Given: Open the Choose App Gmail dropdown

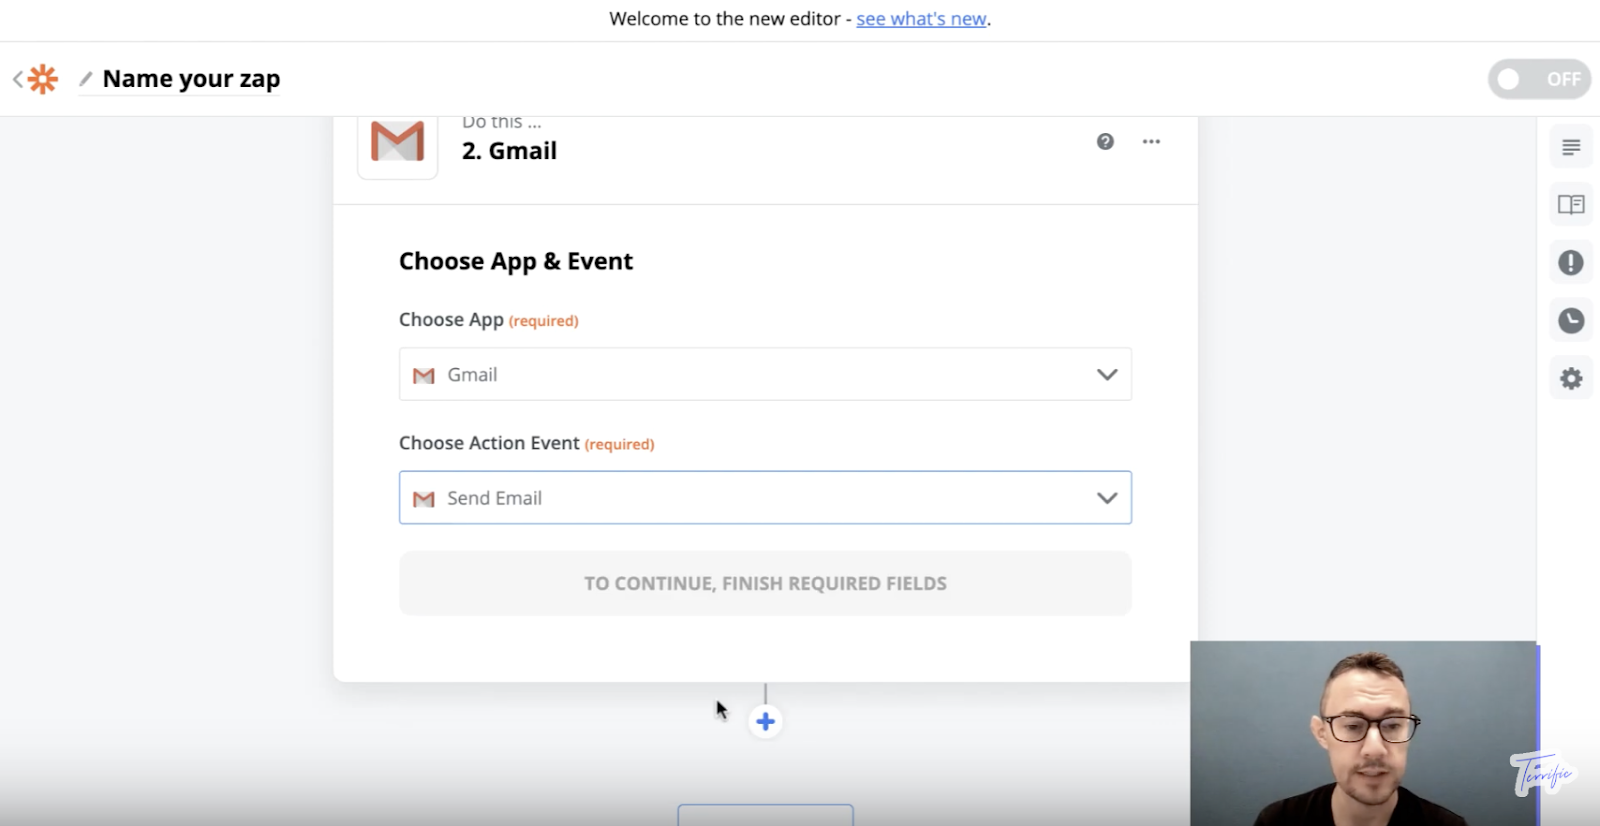Looking at the screenshot, I should pos(765,374).
